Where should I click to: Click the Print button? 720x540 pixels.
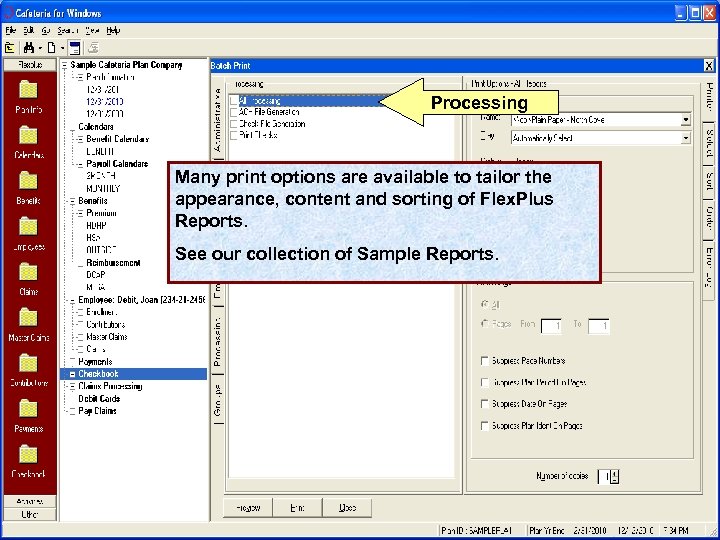coord(298,508)
